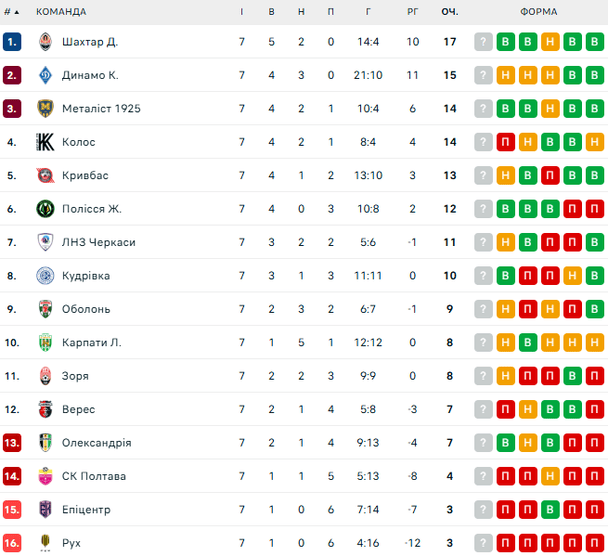Open the Оболонь club crest

44,309
